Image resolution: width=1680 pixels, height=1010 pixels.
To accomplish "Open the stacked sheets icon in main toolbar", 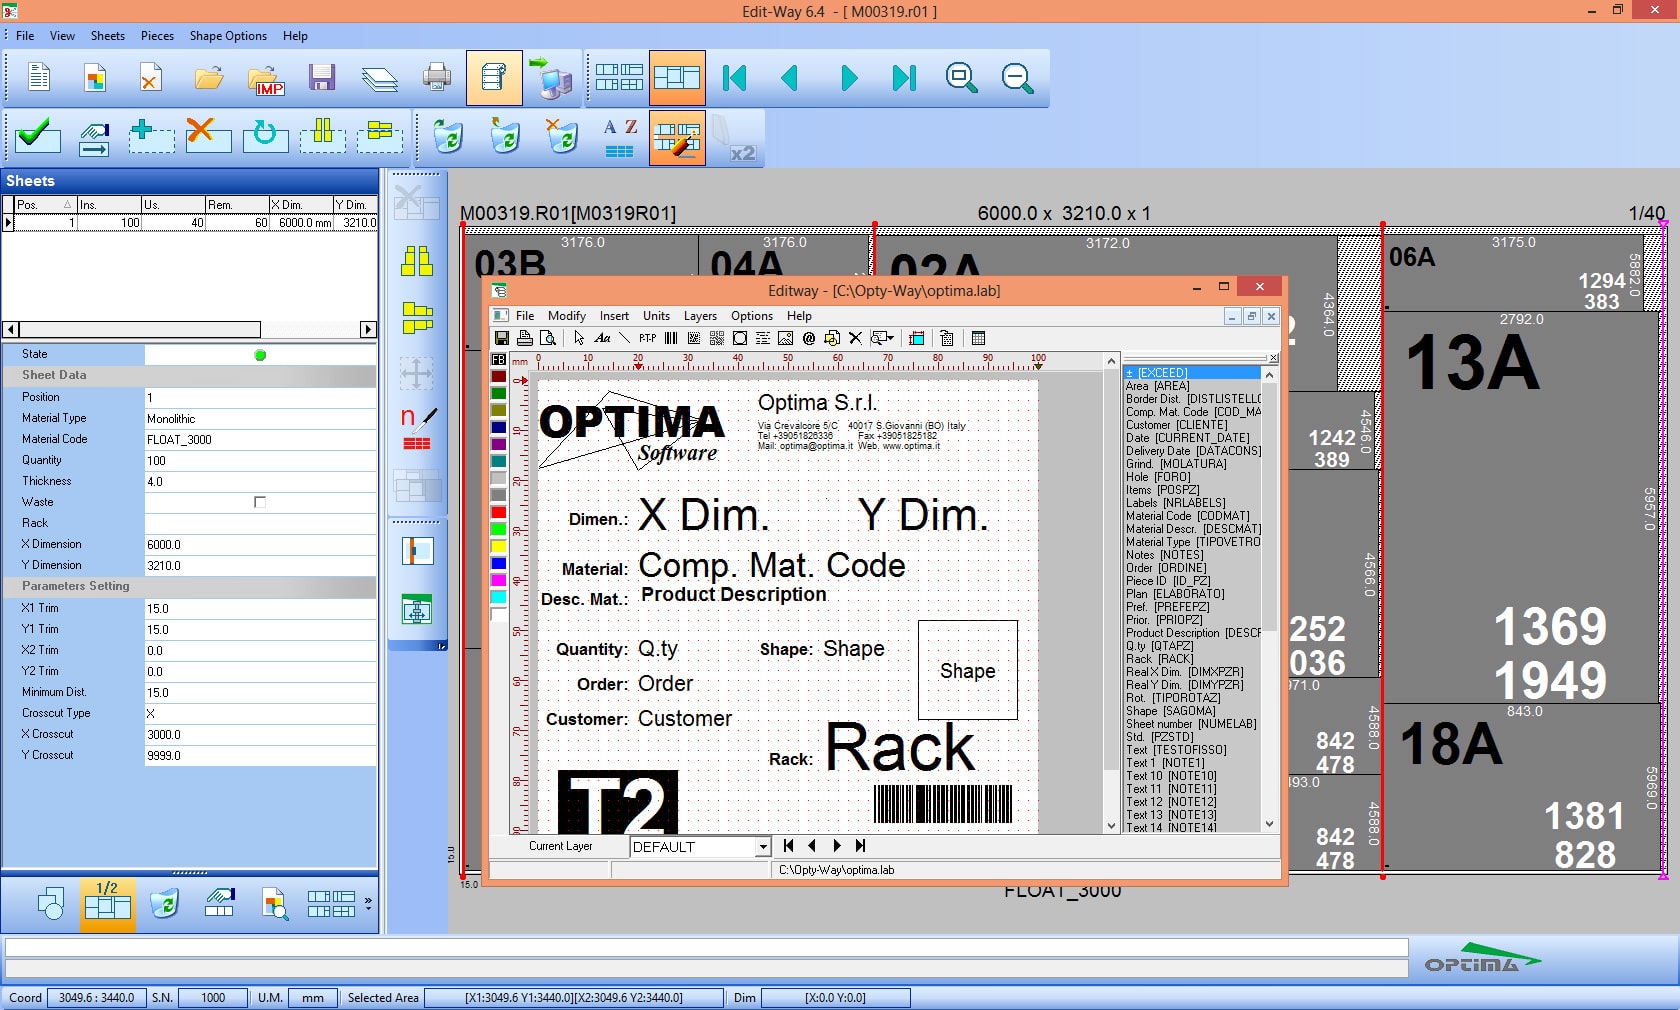I will 379,78.
